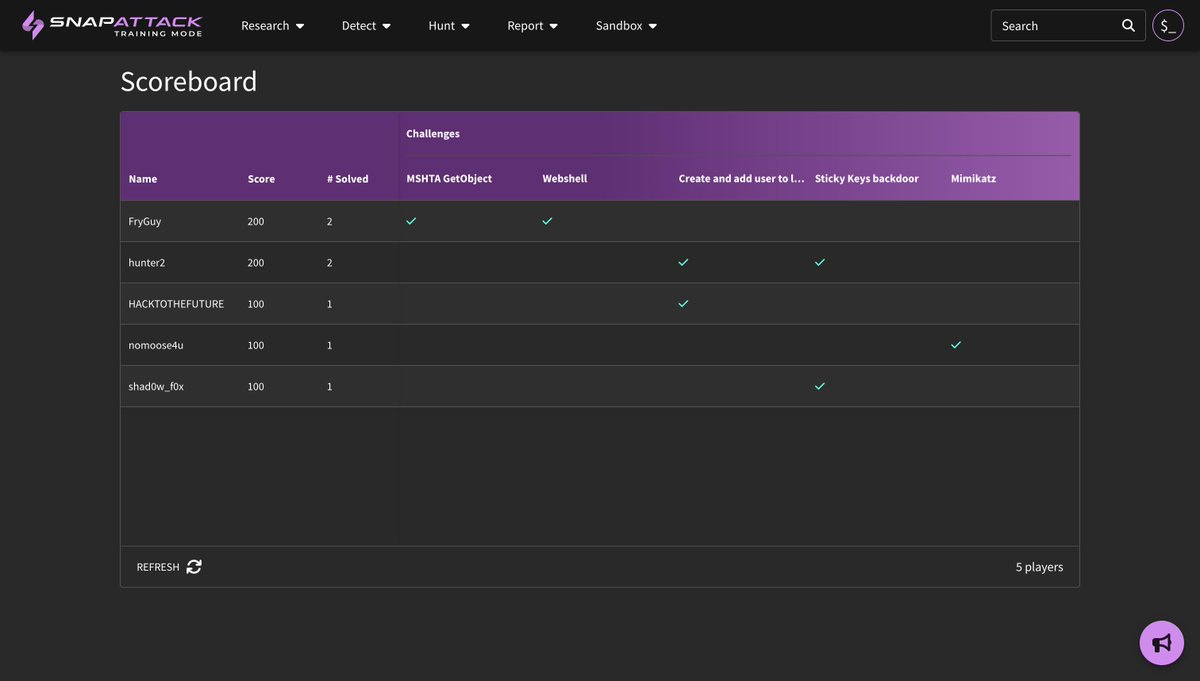
Task: Click nomoose4u's solved count 1
Action: pyautogui.click(x=330, y=345)
